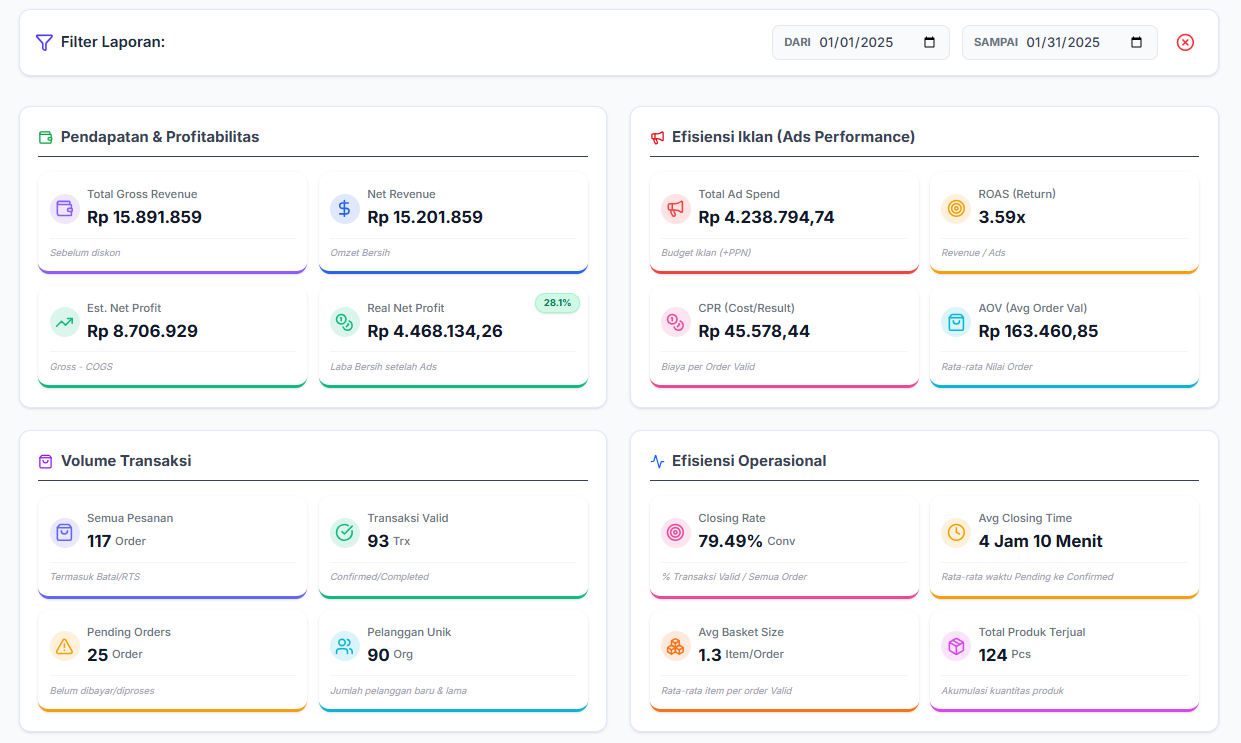Image resolution: width=1241 pixels, height=743 pixels.
Task: Select the inbox icon on Semua Pesanan
Action: pyautogui.click(x=64, y=532)
